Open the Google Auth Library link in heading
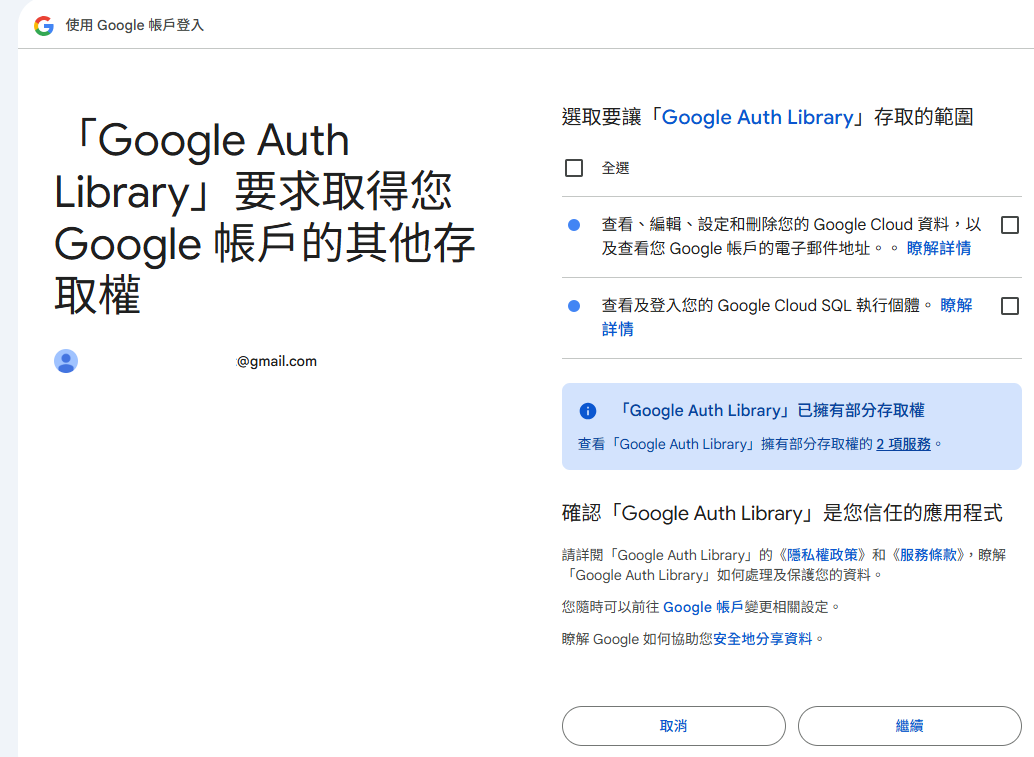1034x757 pixels. pyautogui.click(x=758, y=117)
